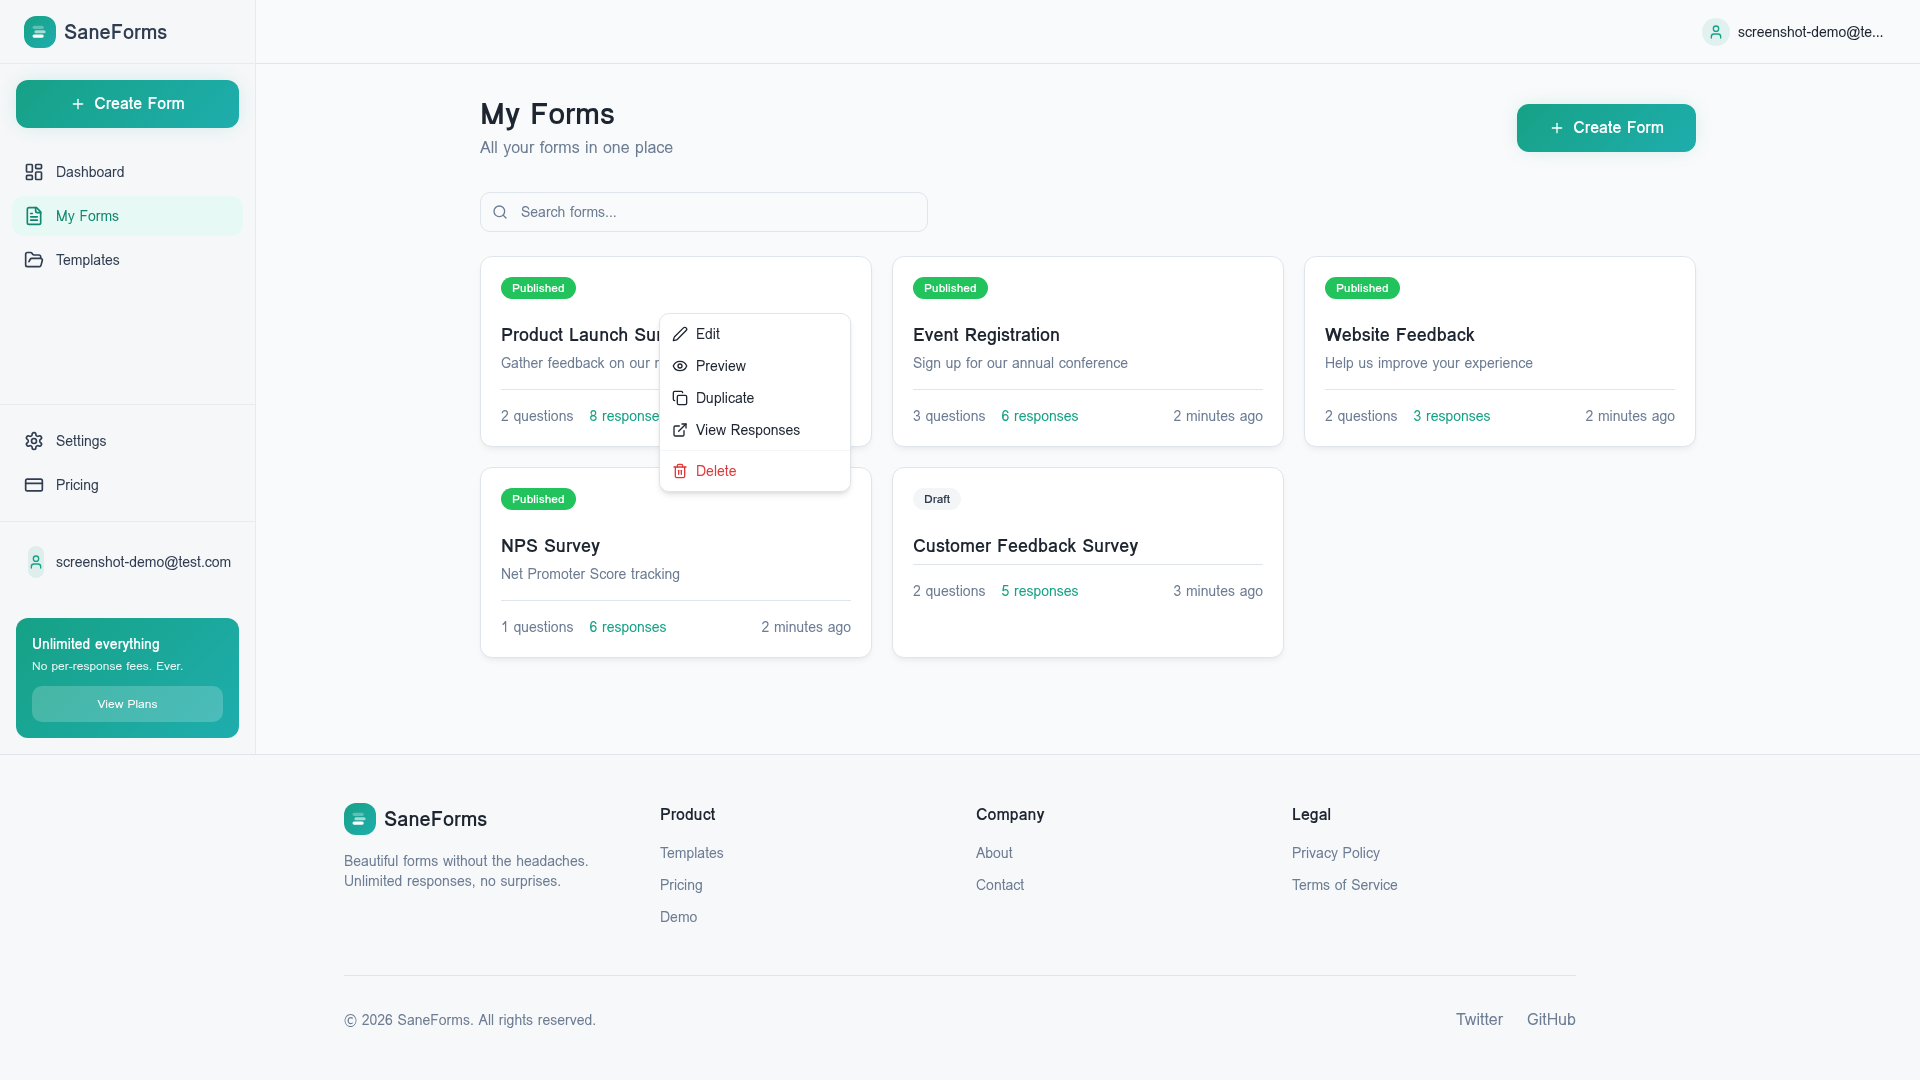Click the pencil Edit icon in menu
Screen dimensions: 1920x1080
[x=680, y=334]
